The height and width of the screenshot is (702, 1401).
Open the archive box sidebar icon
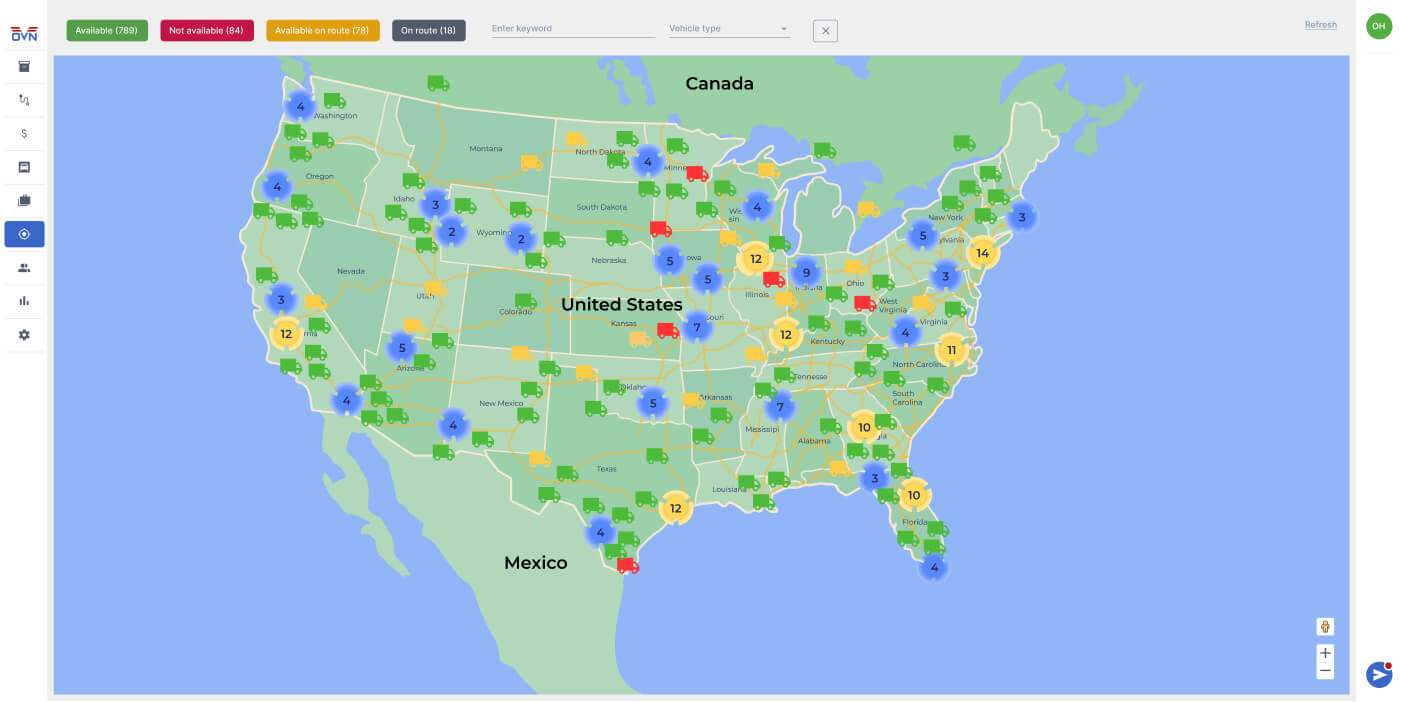24,67
